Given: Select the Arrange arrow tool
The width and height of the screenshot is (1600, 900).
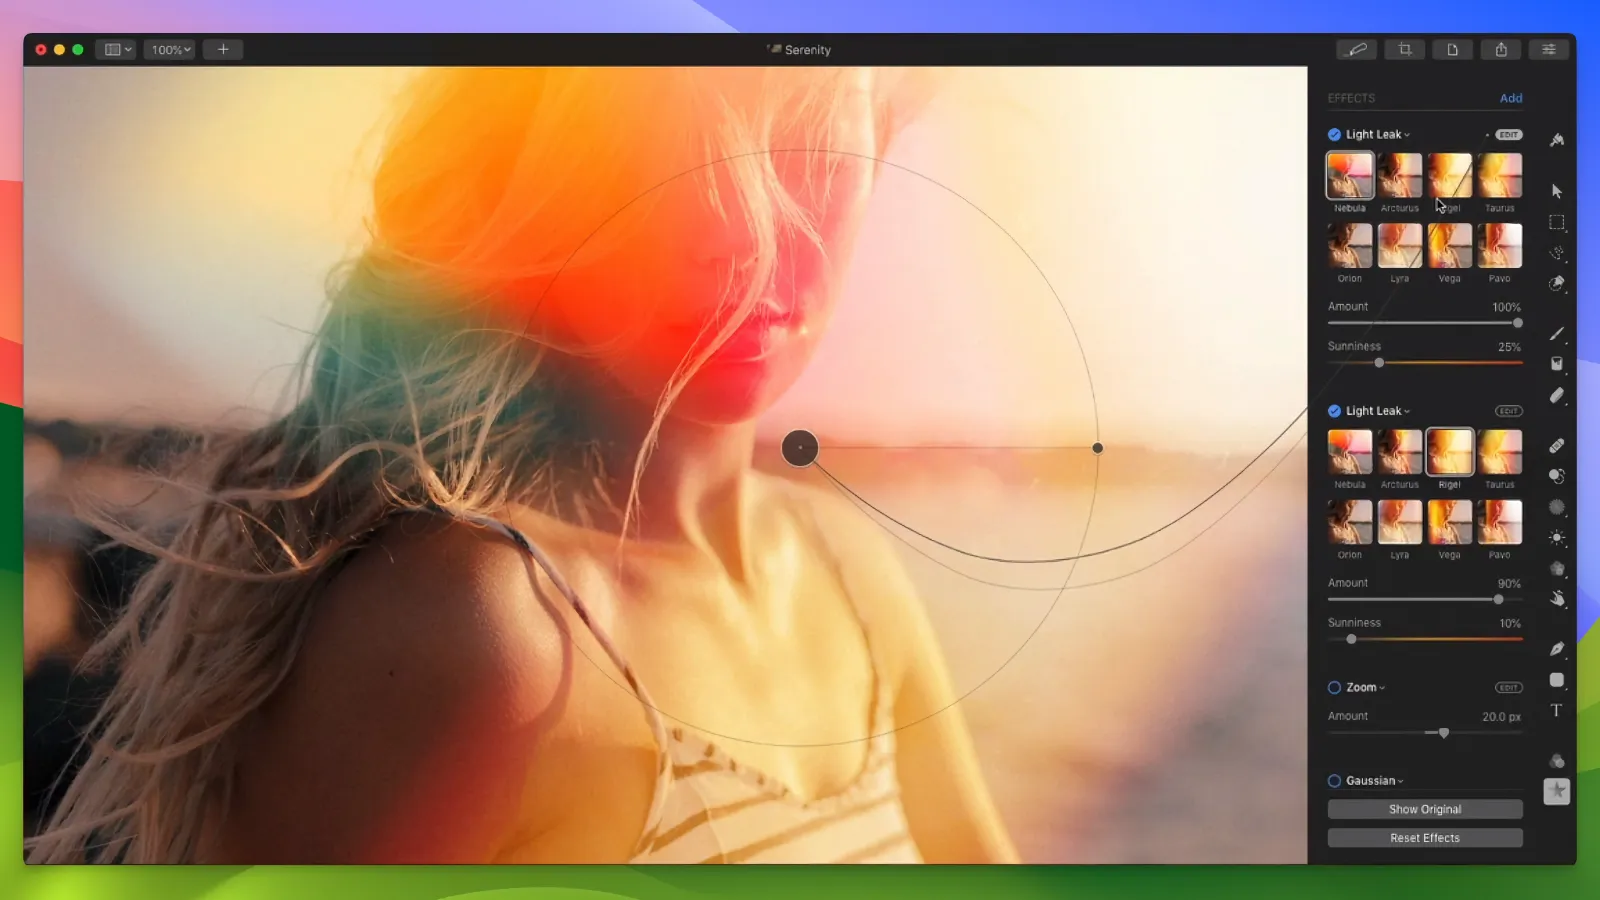Looking at the screenshot, I should [1557, 191].
